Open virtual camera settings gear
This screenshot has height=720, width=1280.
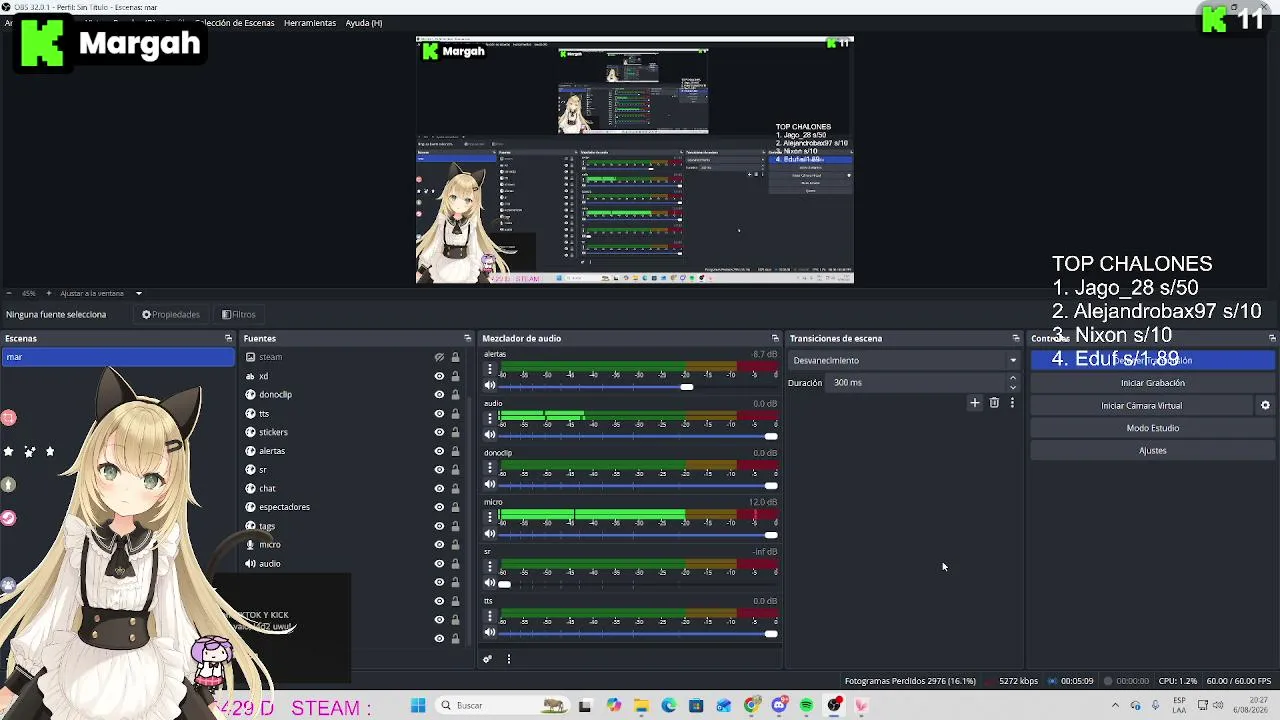[x=1265, y=406]
